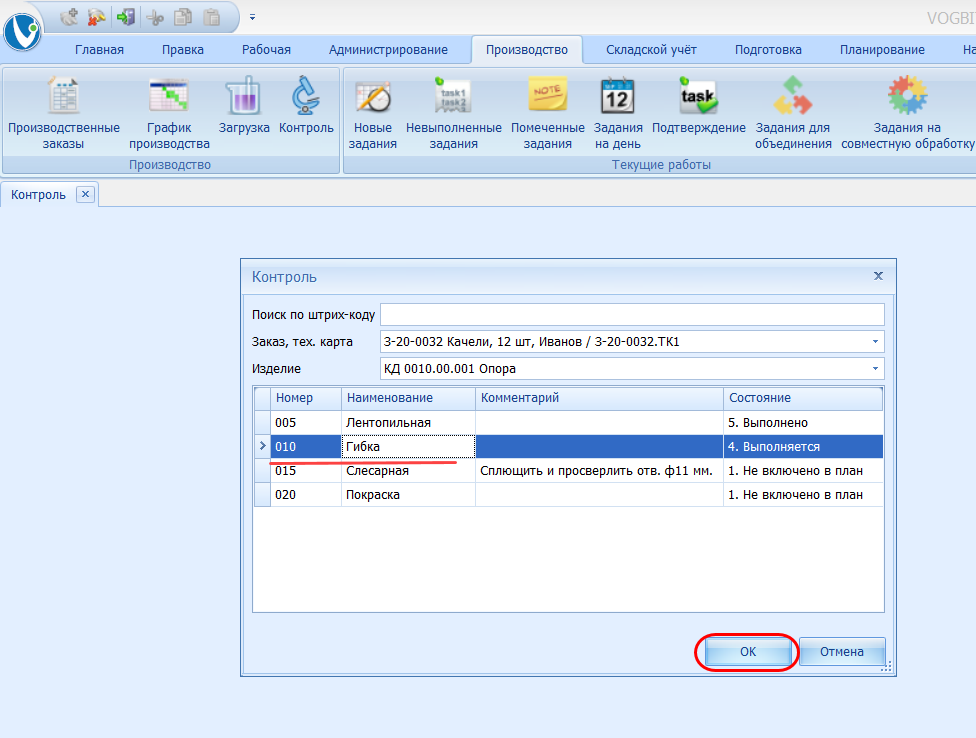
Task: Click the Отмена button
Action: [841, 652]
